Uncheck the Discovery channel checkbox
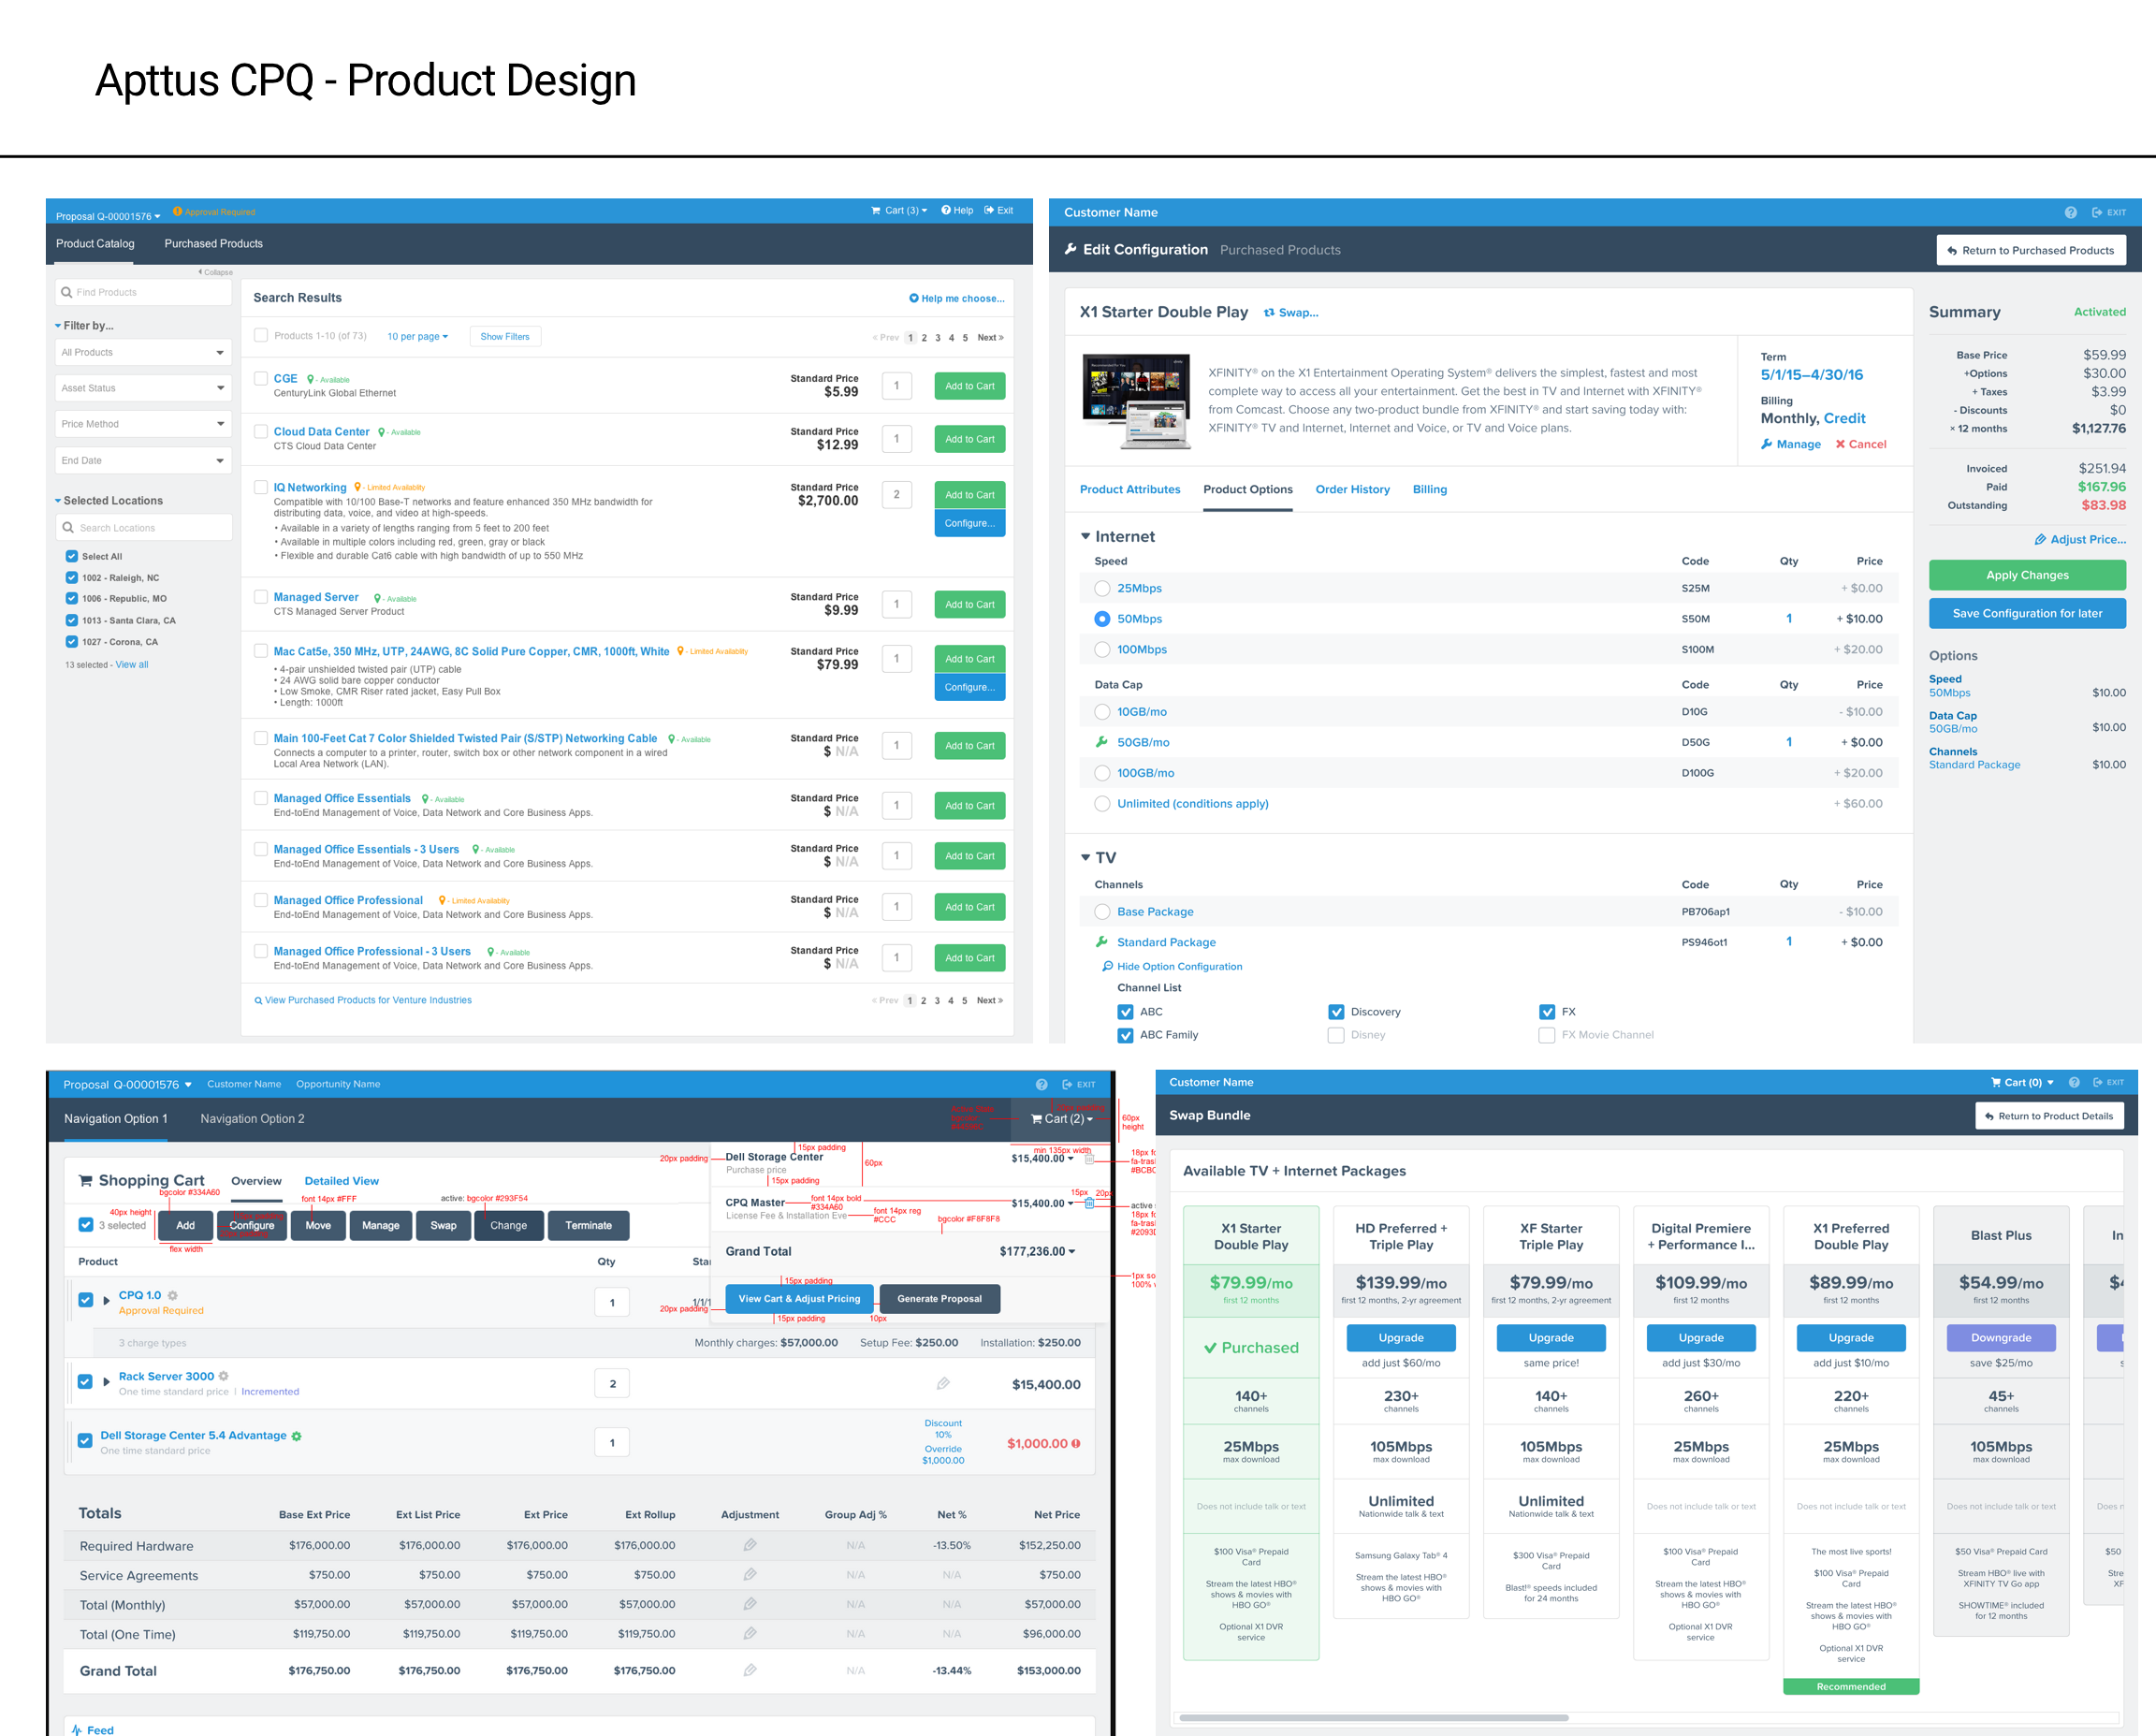 click(1336, 1012)
